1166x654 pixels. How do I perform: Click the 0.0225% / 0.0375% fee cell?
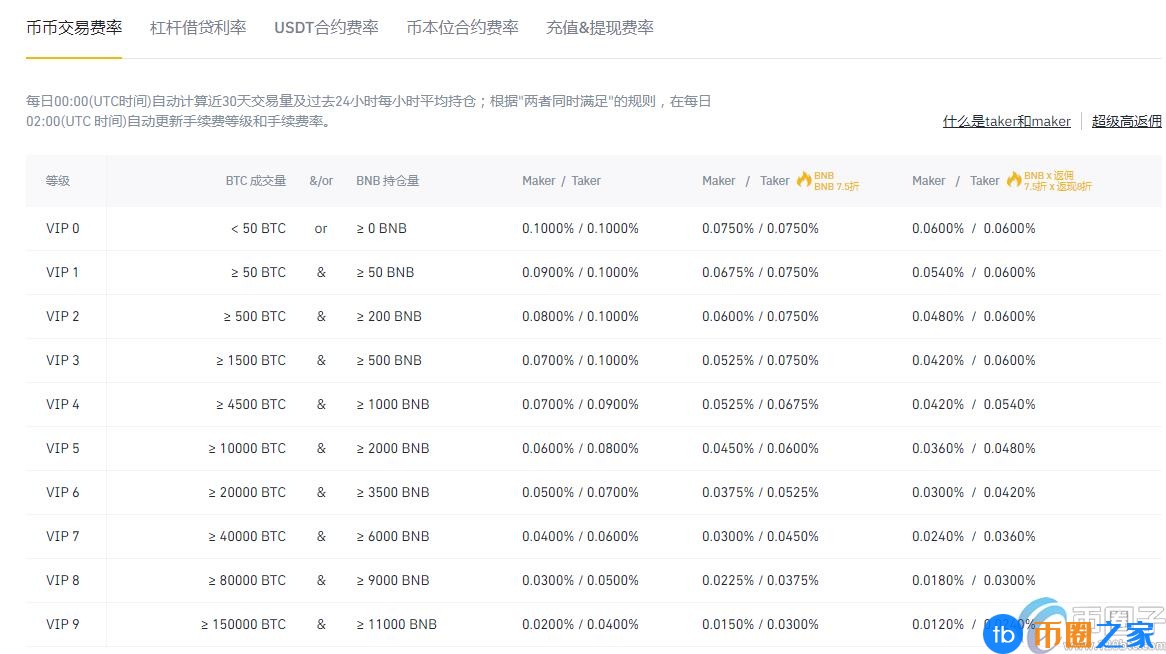(x=760, y=580)
